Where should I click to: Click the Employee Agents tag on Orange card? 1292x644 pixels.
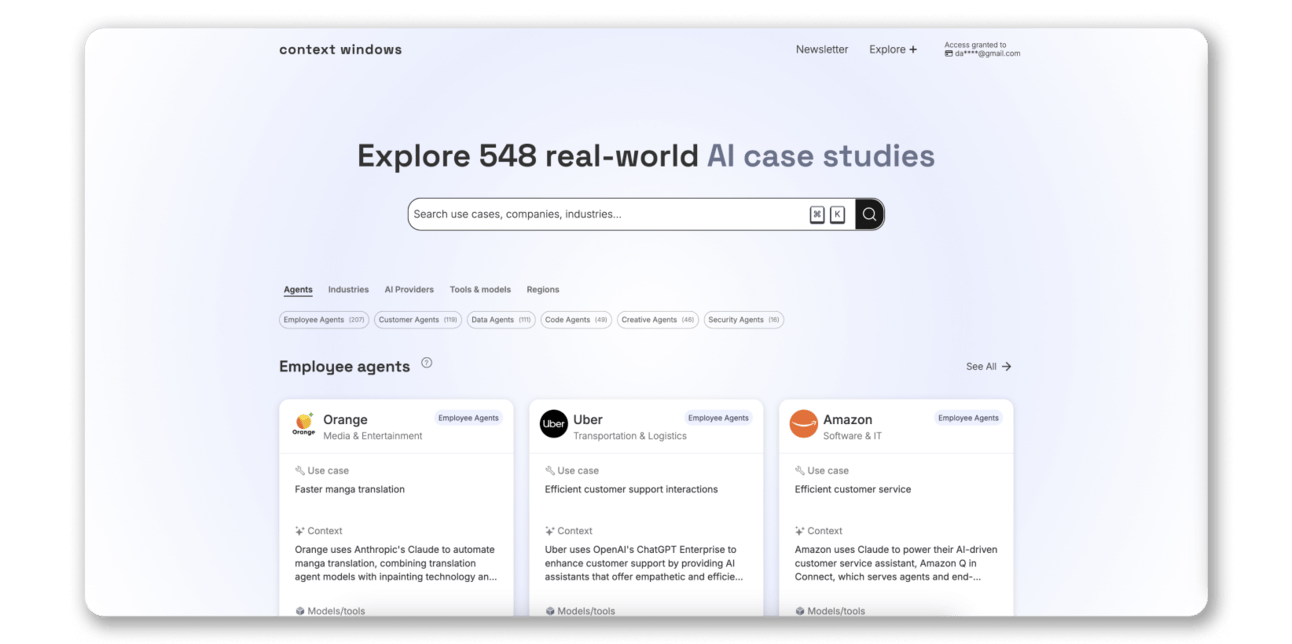click(468, 418)
